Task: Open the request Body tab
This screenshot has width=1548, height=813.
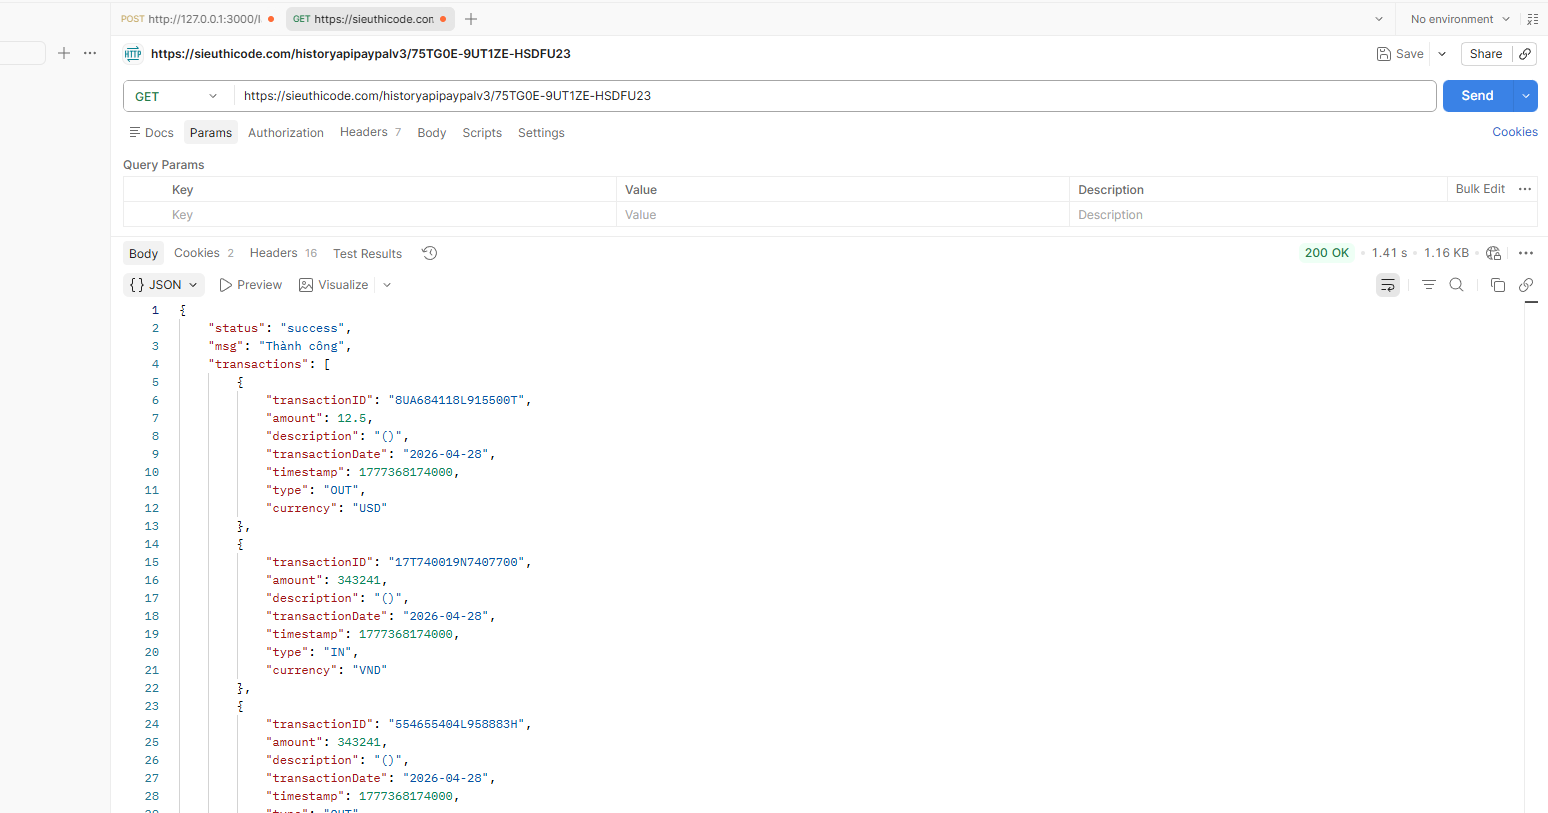Action: click(432, 133)
